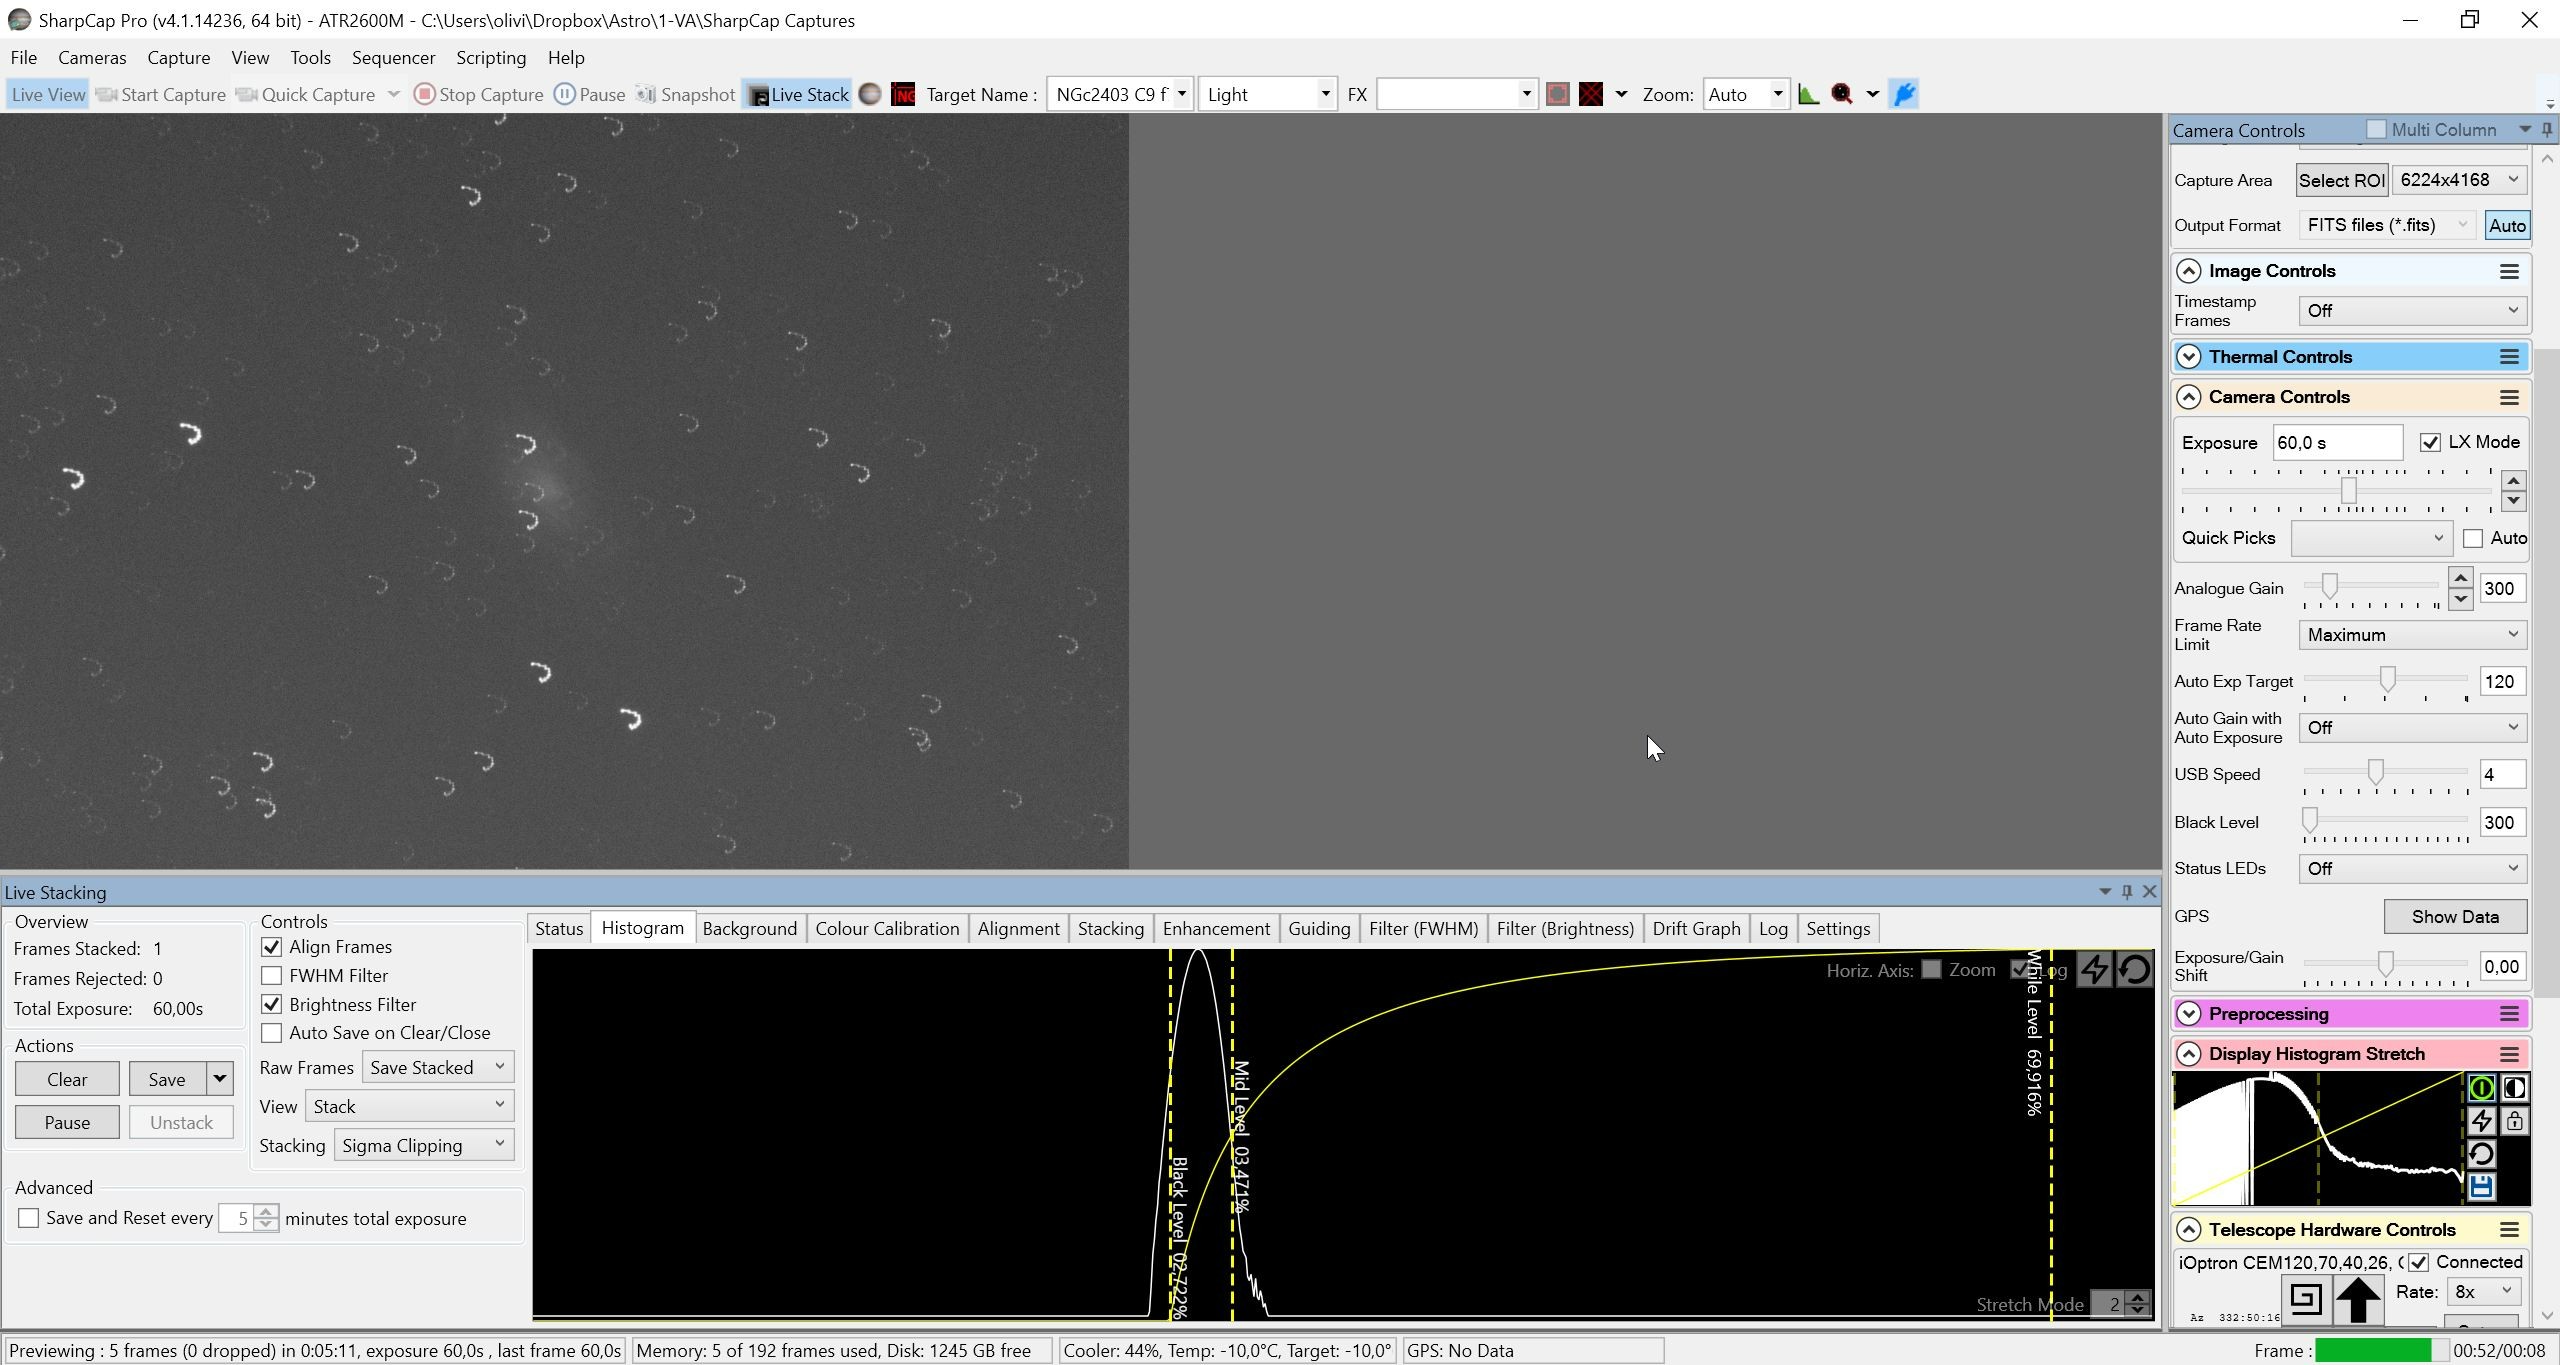
Task: Click the Live Stack toolbar button
Action: [x=798, y=94]
